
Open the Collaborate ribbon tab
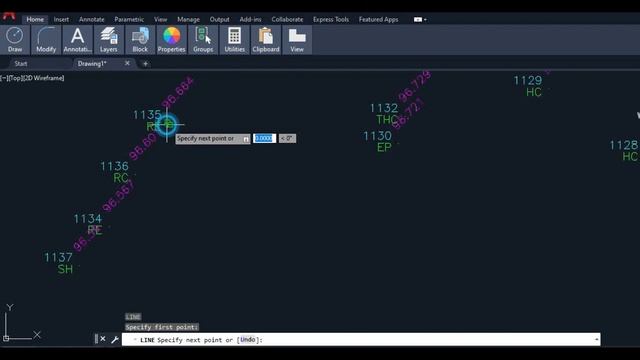[287, 19]
